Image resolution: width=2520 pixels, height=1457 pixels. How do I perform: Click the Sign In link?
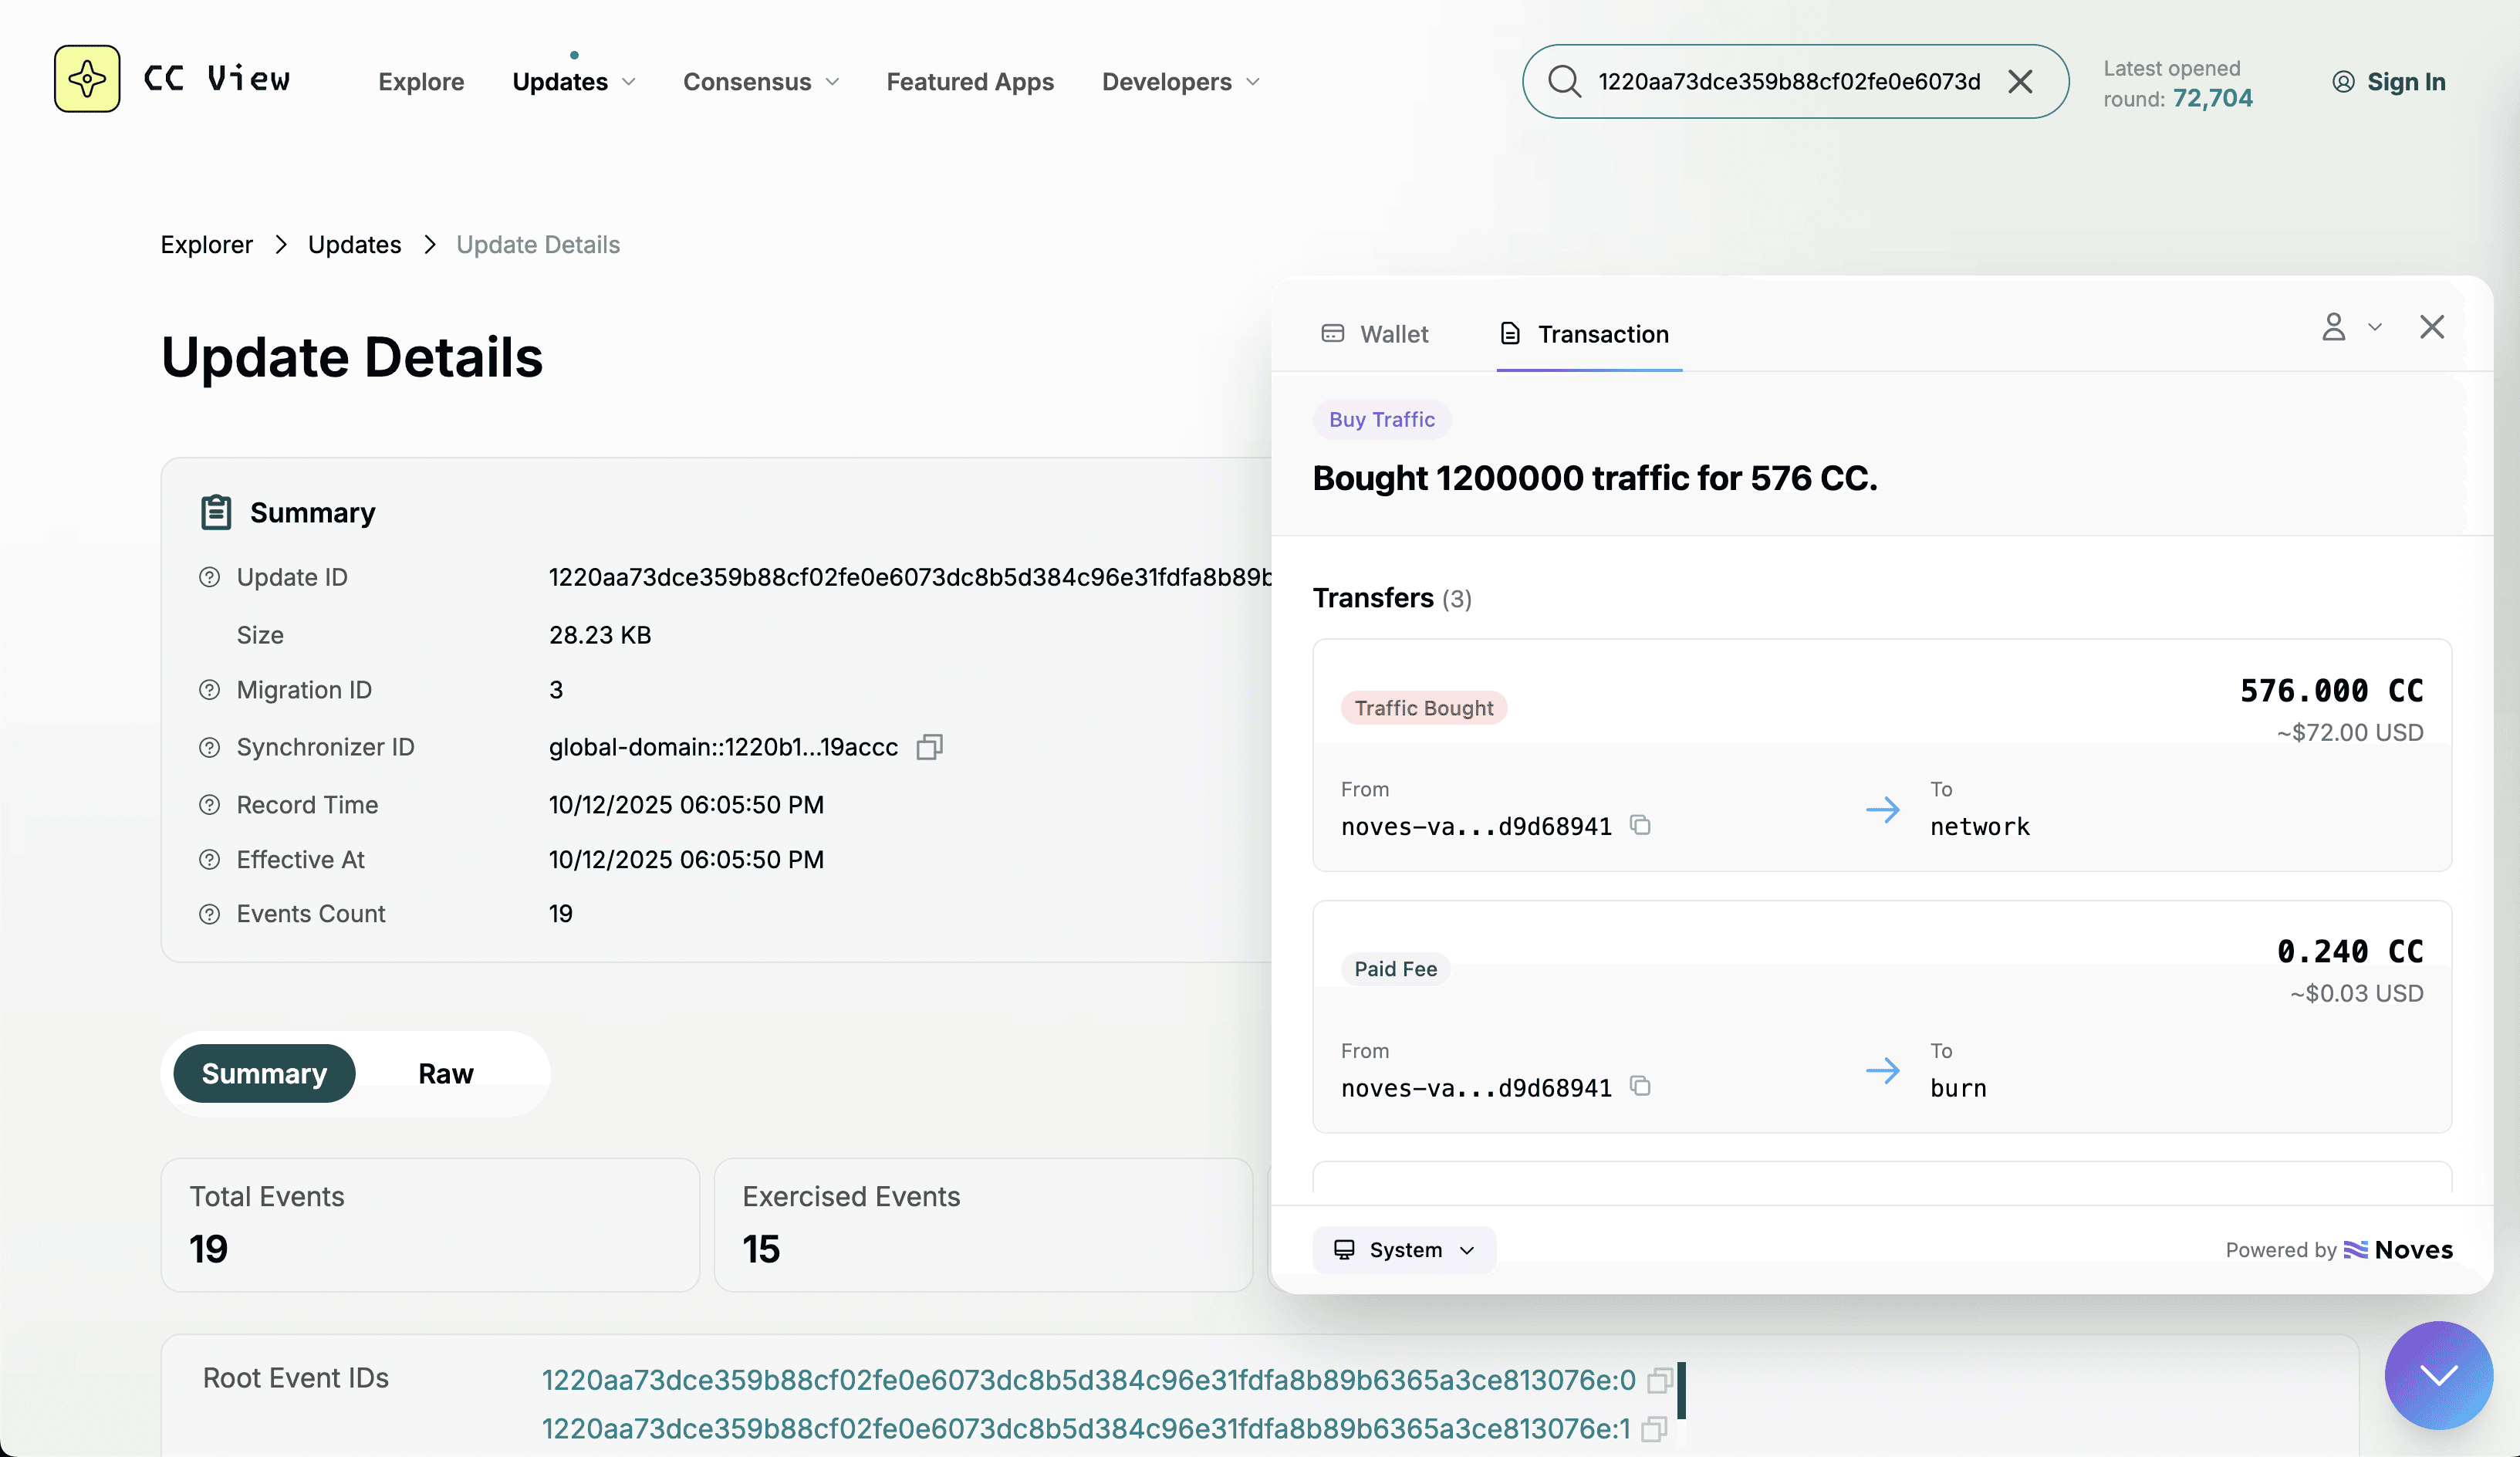2389,82
